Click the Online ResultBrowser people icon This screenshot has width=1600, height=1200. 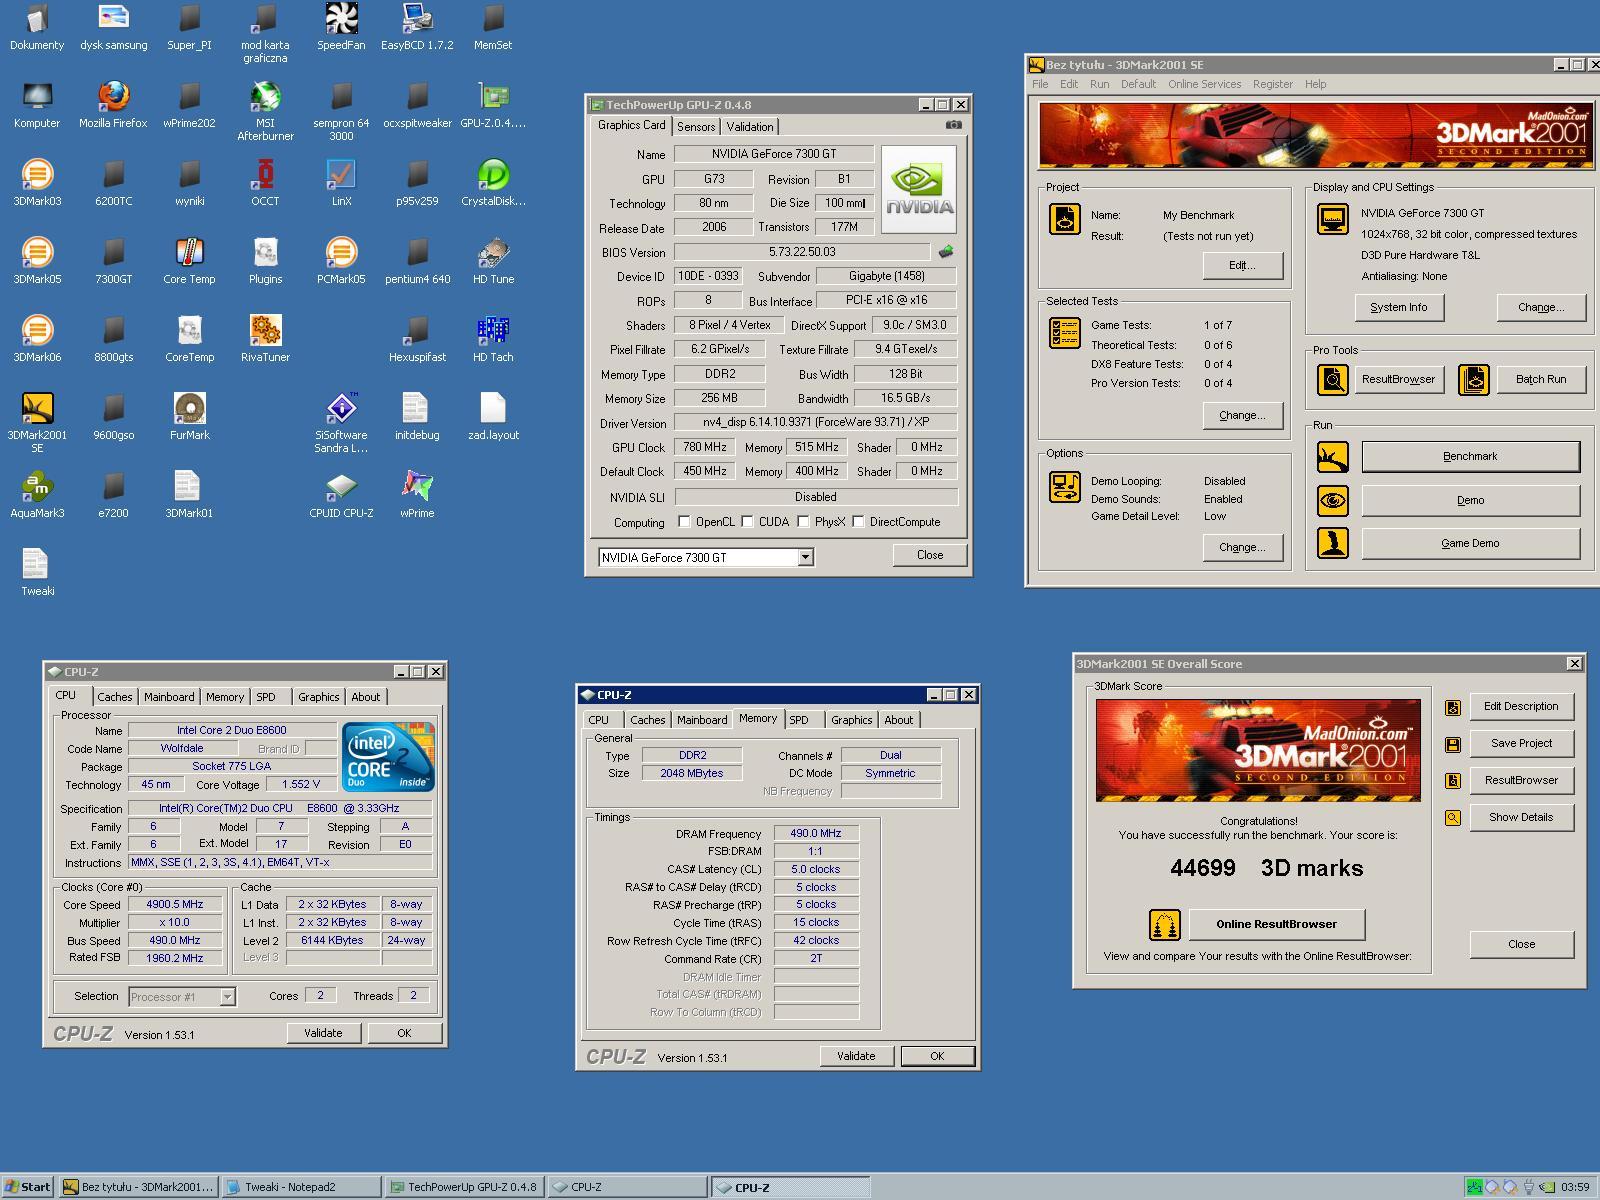(x=1164, y=925)
